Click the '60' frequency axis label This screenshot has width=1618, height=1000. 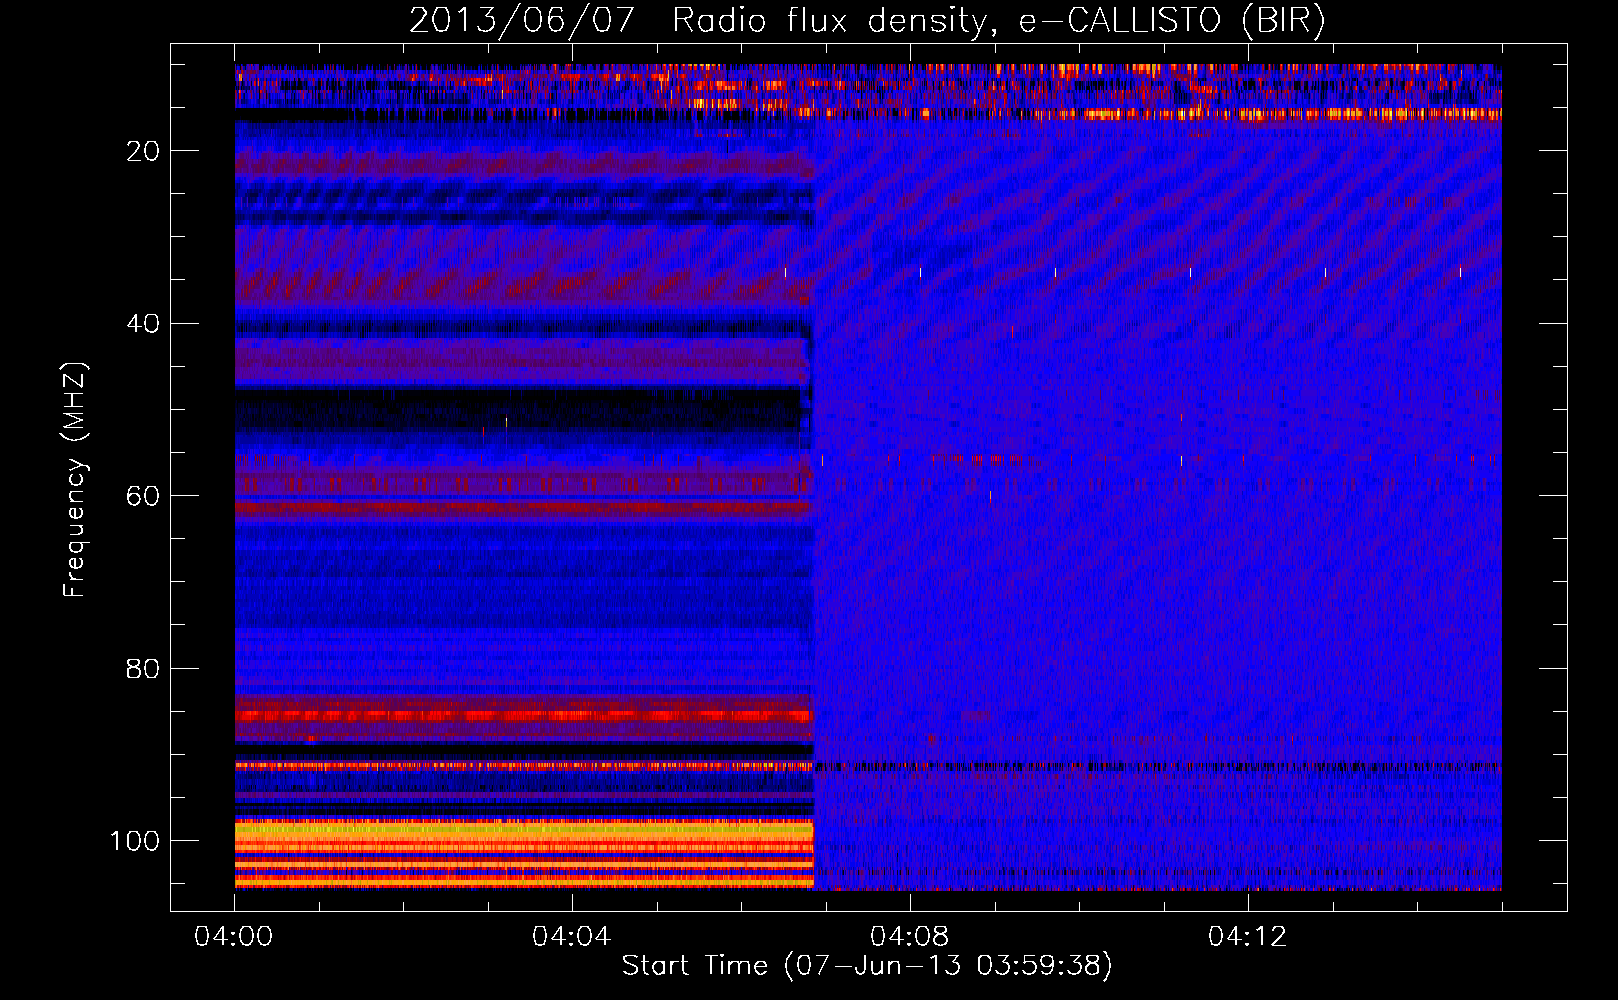[x=144, y=496]
